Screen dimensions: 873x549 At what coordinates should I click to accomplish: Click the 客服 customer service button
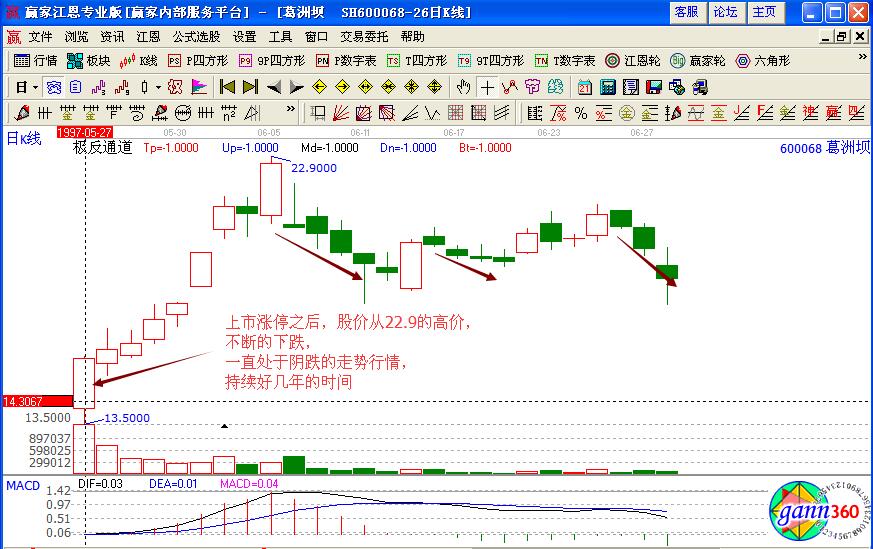click(x=686, y=12)
